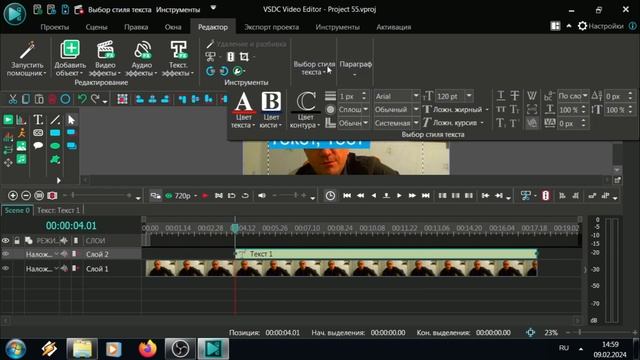The height and width of the screenshot is (360, 640).
Task: Click the Zoom out timeline minus icon
Action: [x=26, y=196]
